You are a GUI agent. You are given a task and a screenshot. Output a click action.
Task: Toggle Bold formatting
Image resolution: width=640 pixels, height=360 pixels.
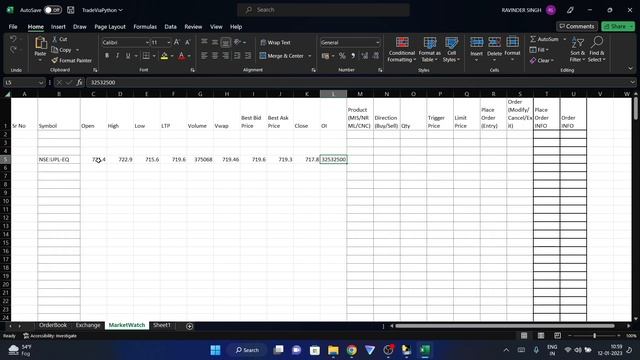coord(107,56)
